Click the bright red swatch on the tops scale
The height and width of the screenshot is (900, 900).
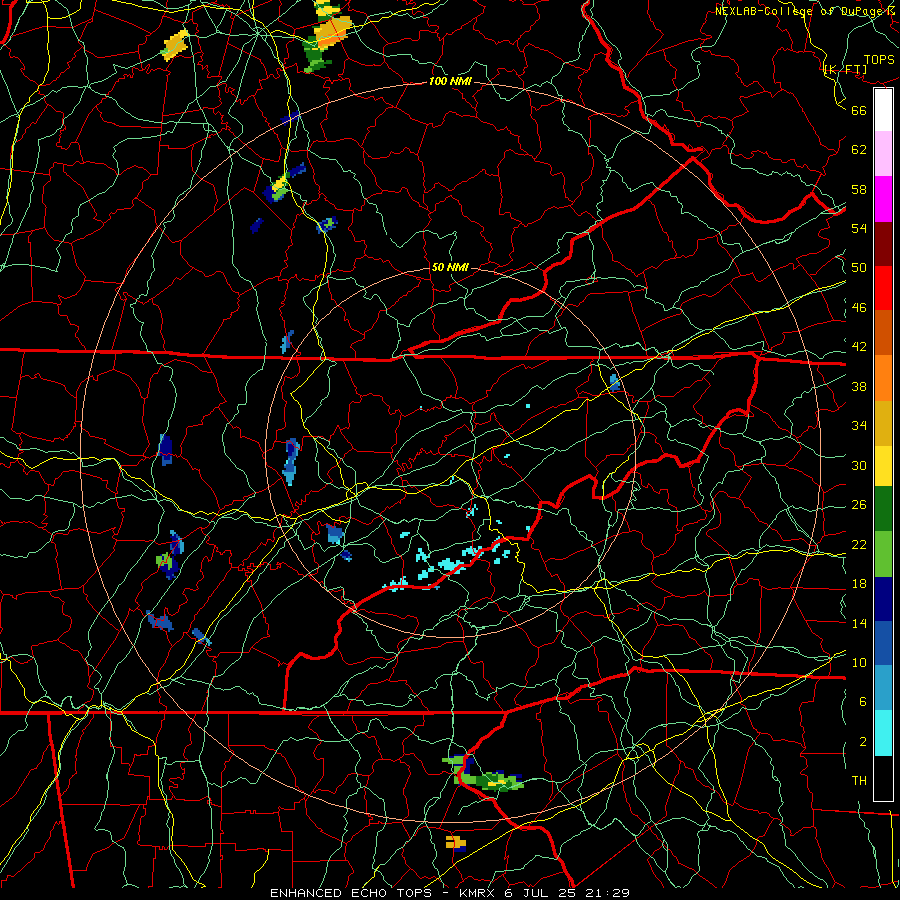pos(883,288)
